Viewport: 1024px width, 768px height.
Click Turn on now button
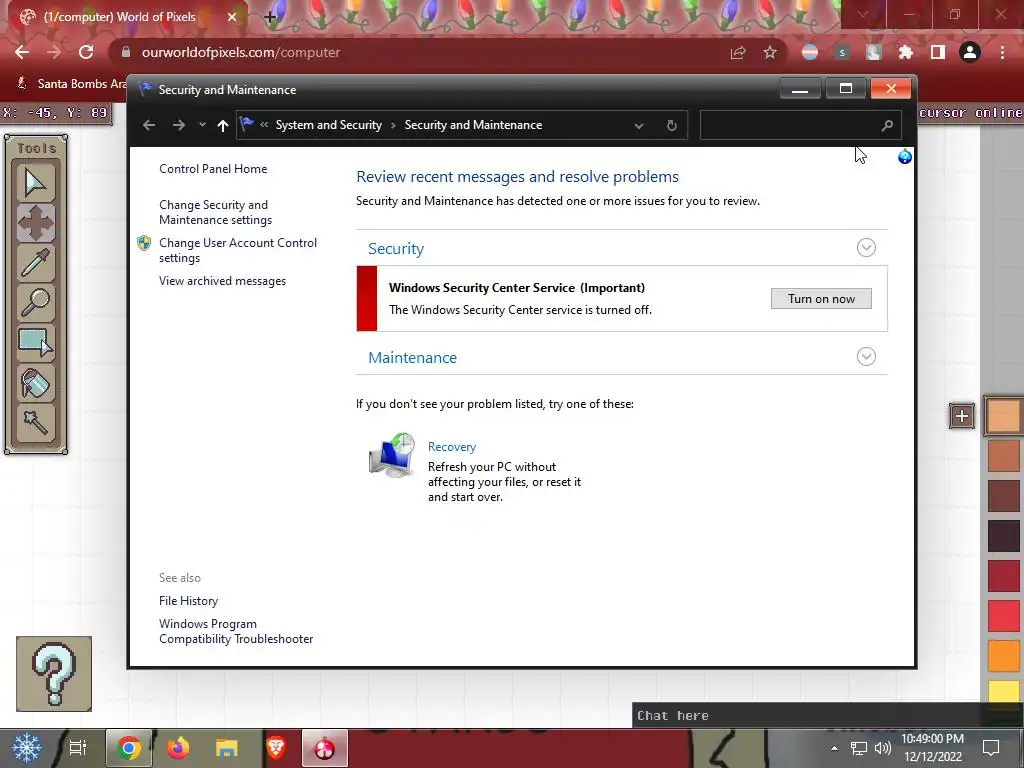tap(821, 298)
